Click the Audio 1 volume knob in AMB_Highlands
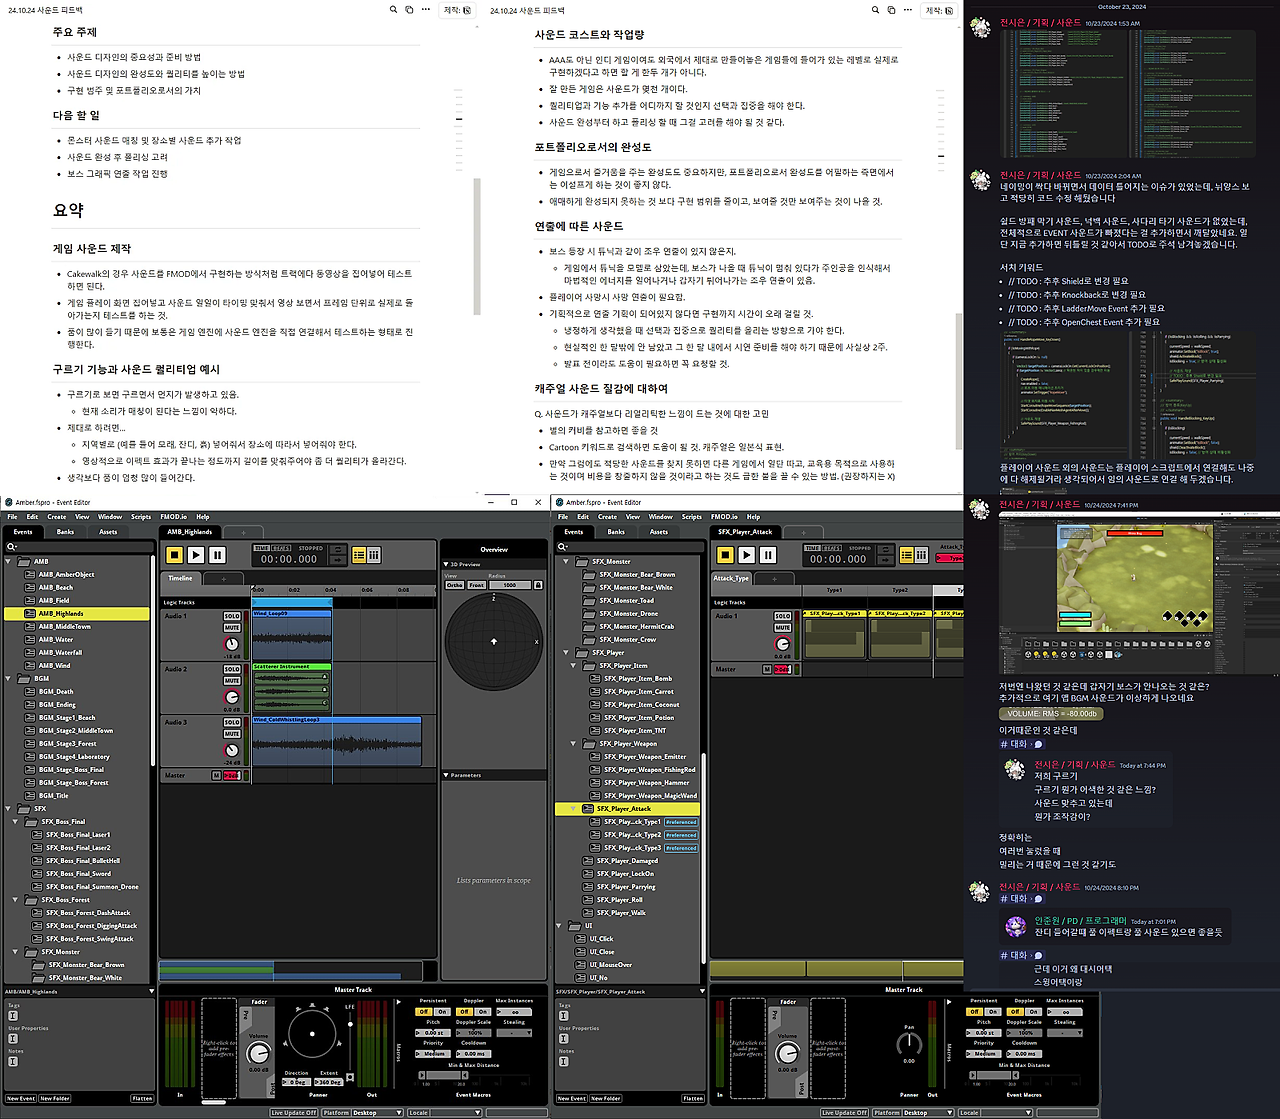The image size is (1280, 1119). coord(232,643)
